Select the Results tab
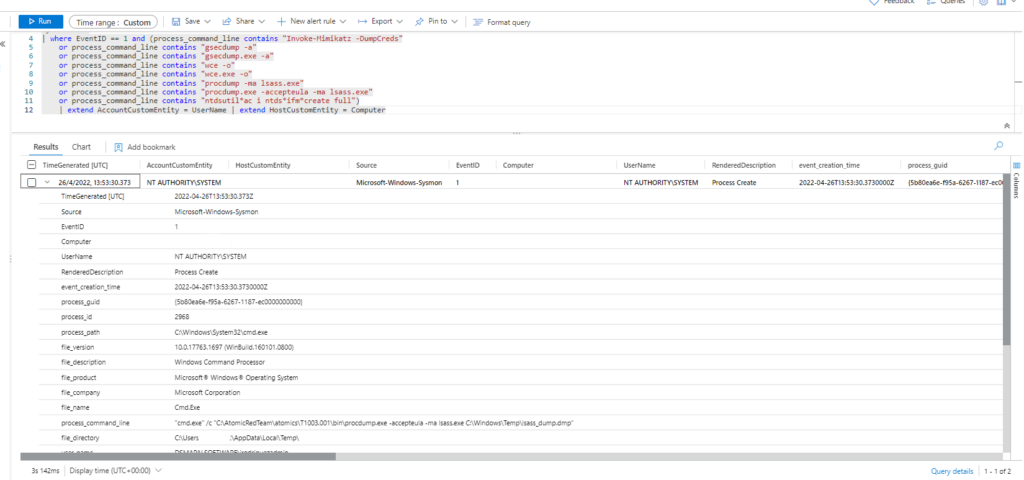Screen dimensions: 1024x480 coord(46,146)
